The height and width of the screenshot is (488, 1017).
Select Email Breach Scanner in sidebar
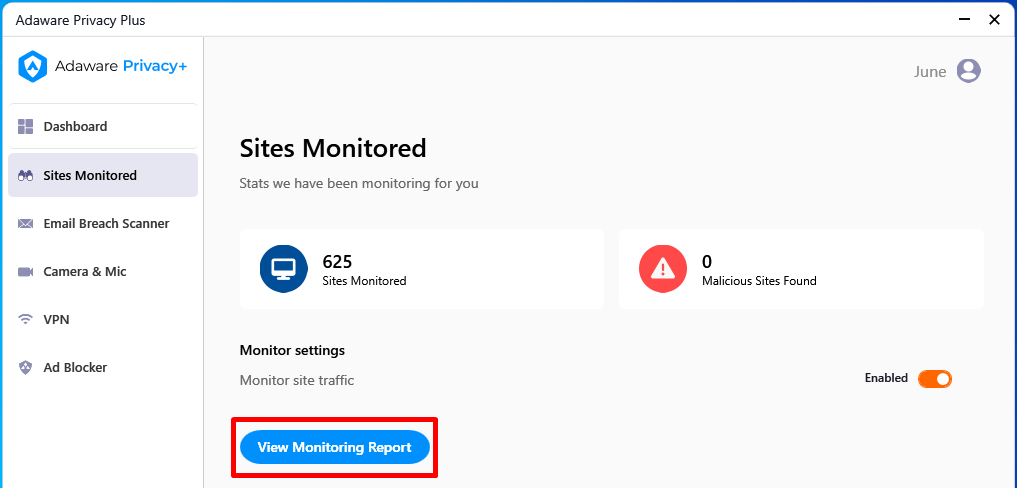[103, 224]
